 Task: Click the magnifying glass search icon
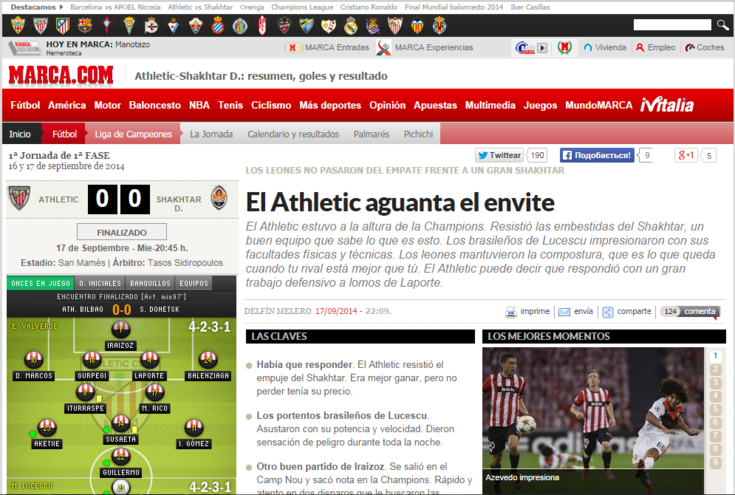pyautogui.click(x=722, y=24)
